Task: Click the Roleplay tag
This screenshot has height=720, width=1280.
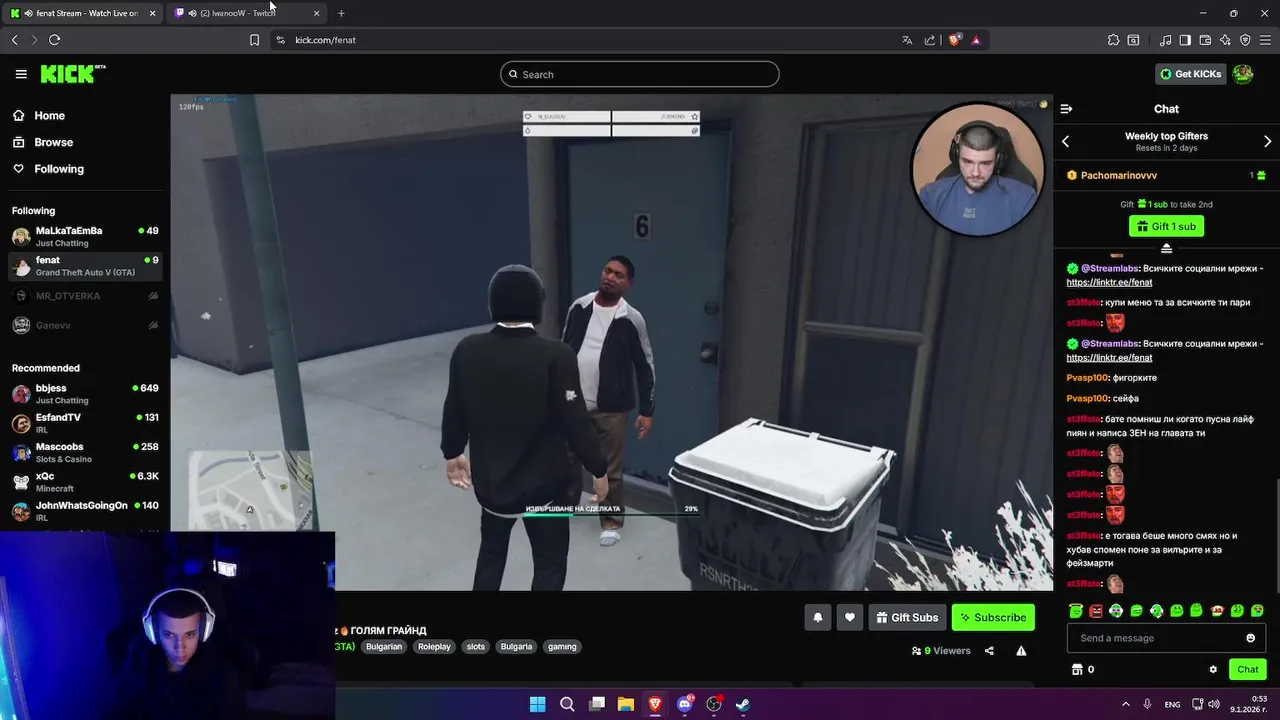Action: click(x=434, y=647)
